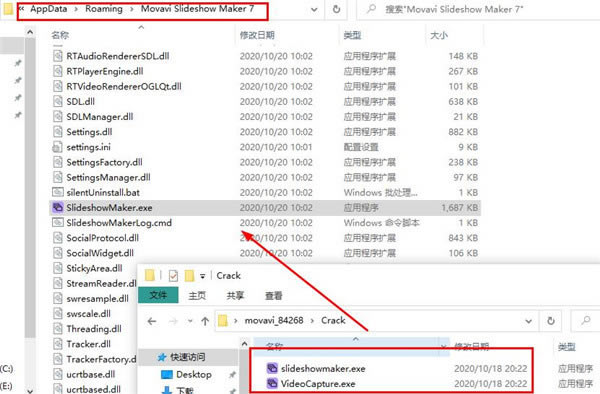Open the 主页 ribbon tab
Image resolution: width=600 pixels, height=394 pixels.
coord(197,295)
